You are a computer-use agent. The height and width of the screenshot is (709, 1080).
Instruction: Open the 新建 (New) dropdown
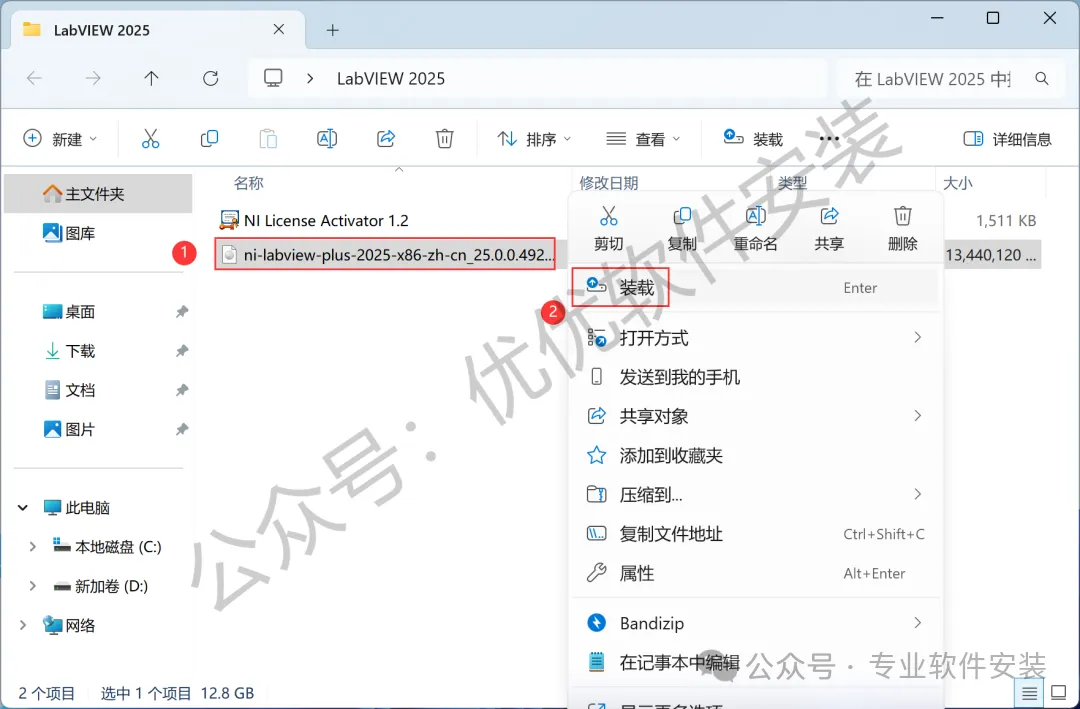pyautogui.click(x=61, y=139)
